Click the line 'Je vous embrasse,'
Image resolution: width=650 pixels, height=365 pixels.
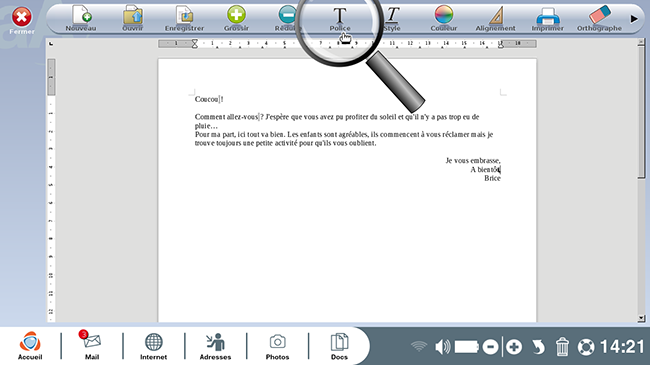click(x=473, y=161)
